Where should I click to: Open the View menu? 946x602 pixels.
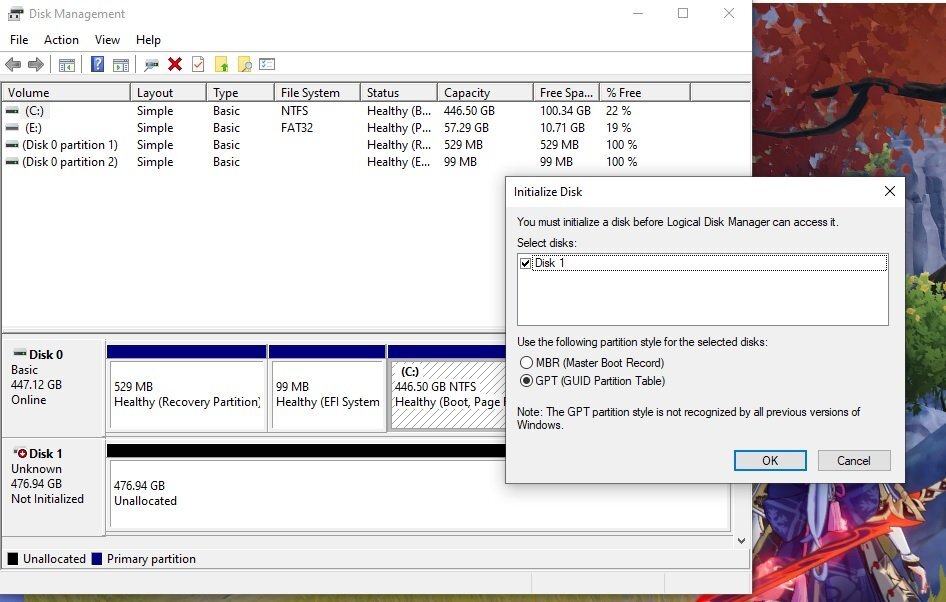107,40
